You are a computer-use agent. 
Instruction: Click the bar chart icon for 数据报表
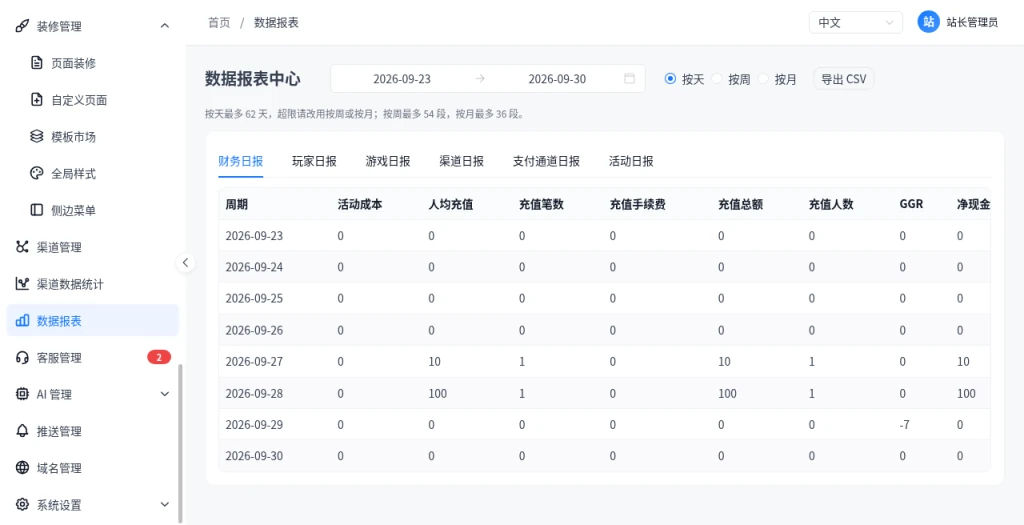point(22,321)
